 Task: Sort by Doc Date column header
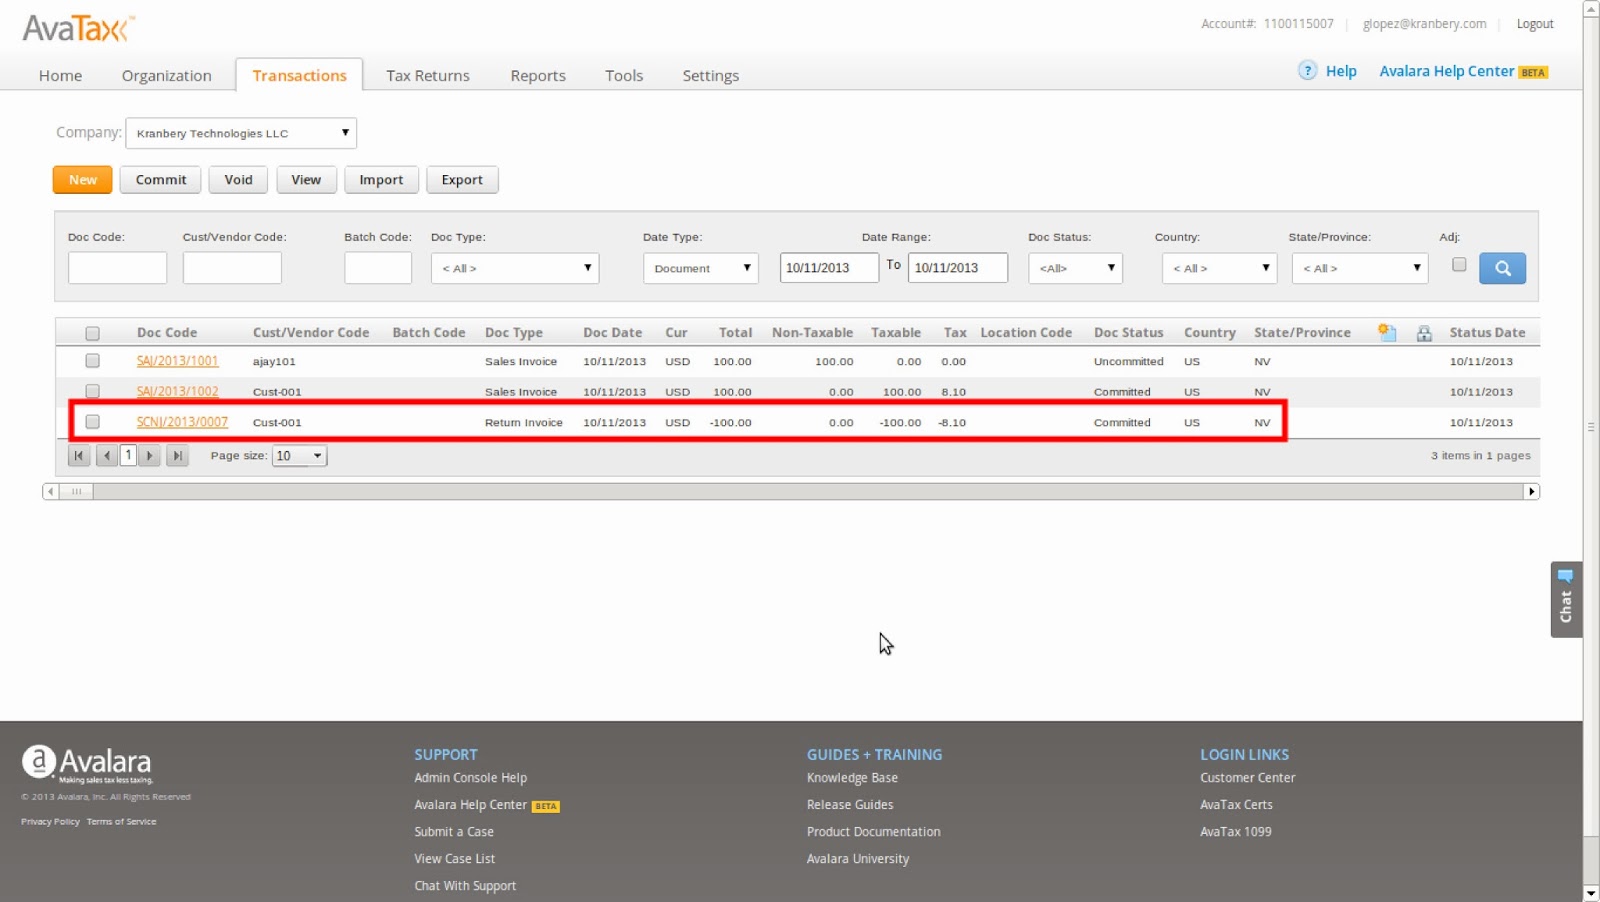click(612, 333)
